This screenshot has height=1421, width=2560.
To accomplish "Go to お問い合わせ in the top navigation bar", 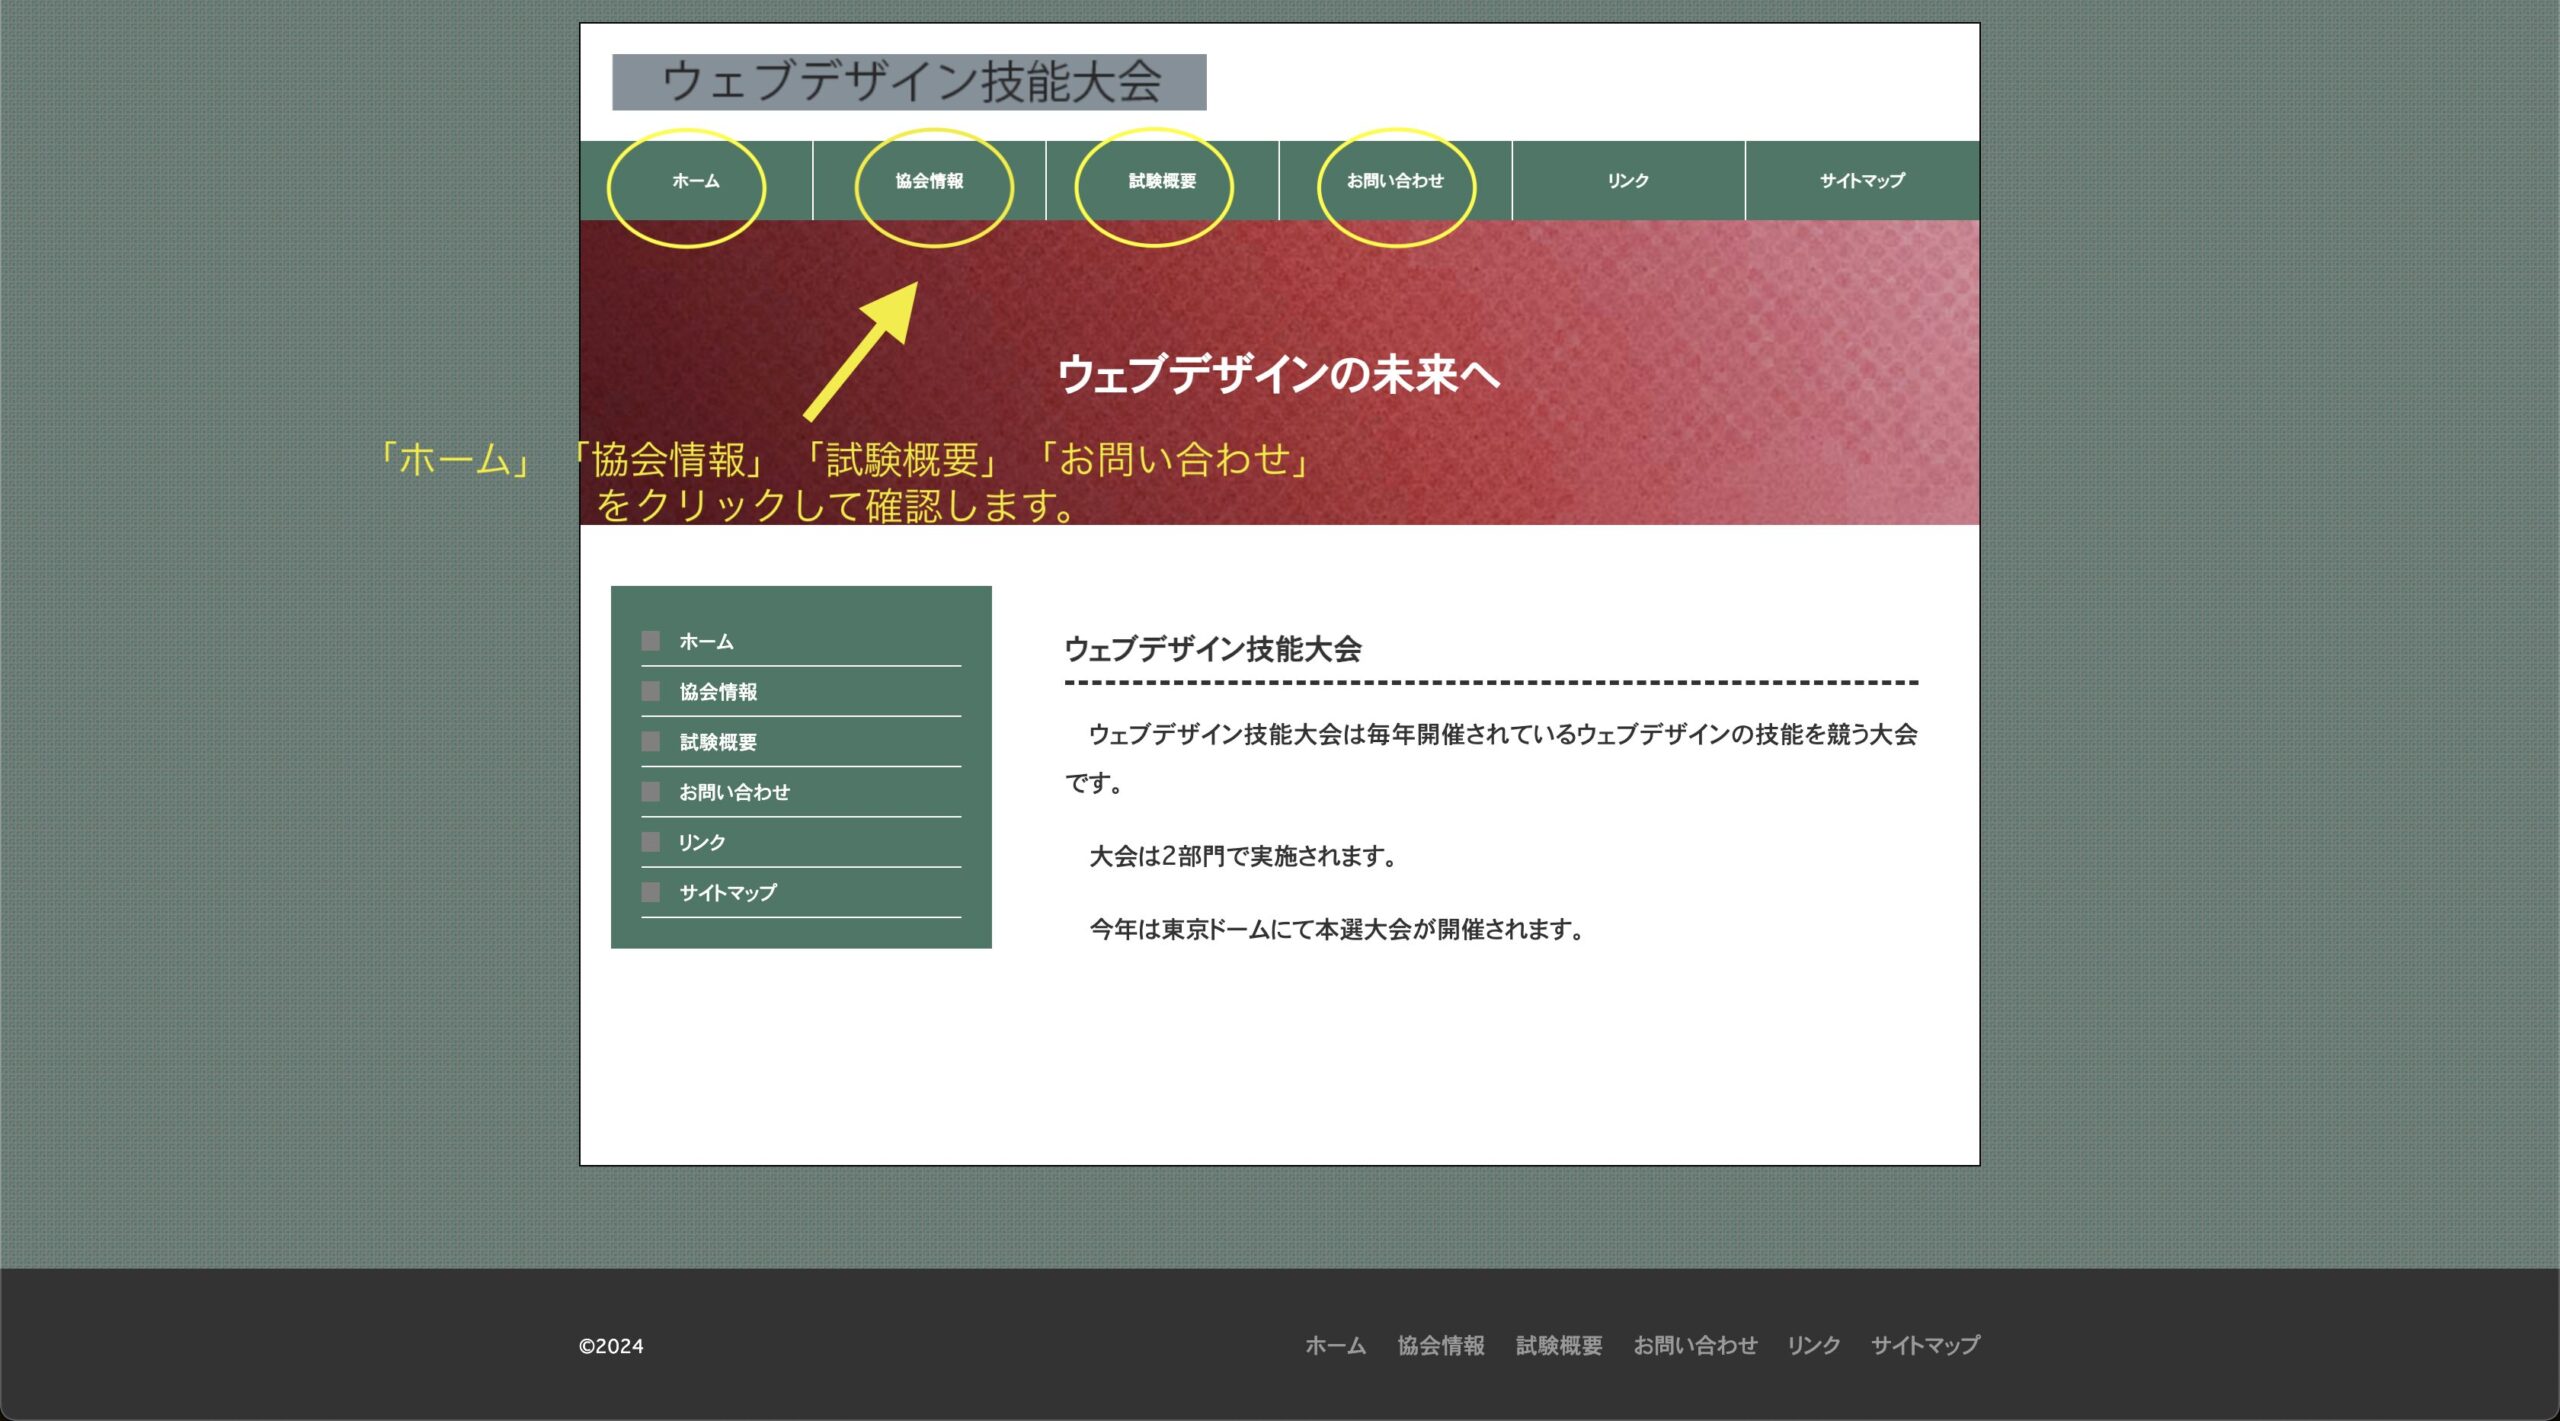I will 1395,181.
